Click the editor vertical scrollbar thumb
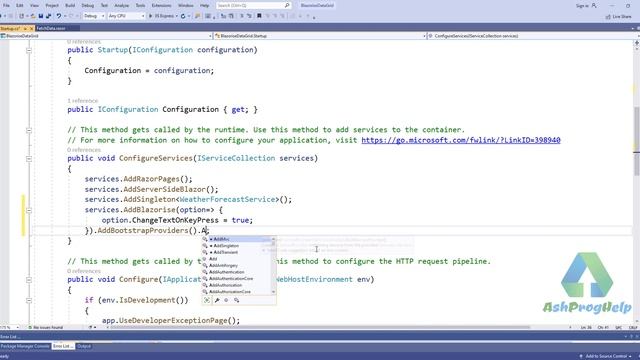This screenshot has height=360, width=640. tap(636, 141)
